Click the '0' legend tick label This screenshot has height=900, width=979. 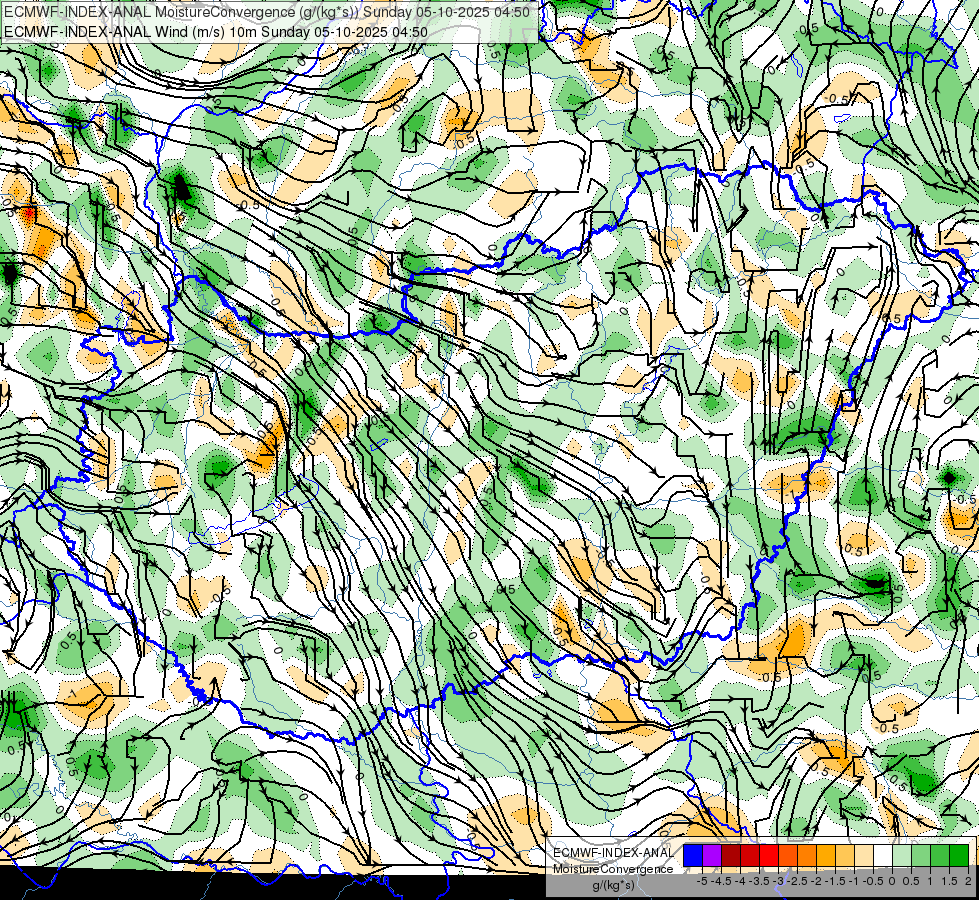point(892,881)
